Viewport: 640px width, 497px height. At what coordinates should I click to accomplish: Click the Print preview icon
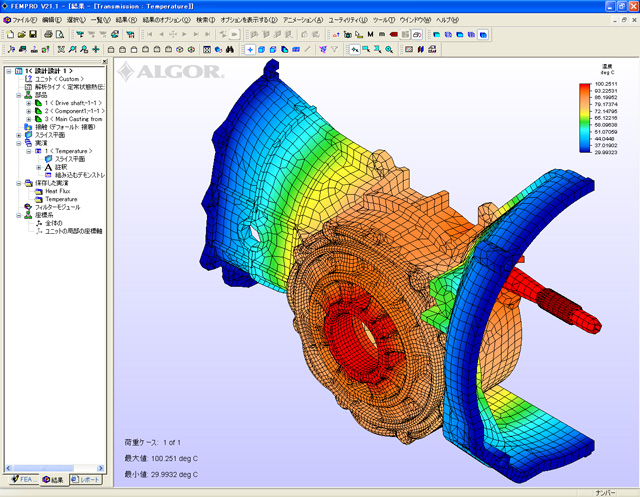(x=60, y=35)
